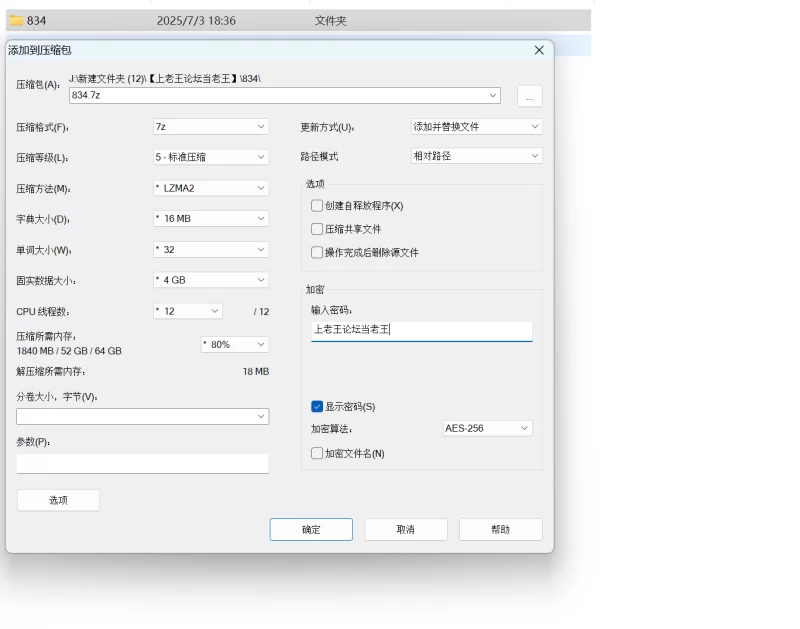Image resolution: width=800 pixels, height=629 pixels.
Task: Open the CPU 线程数 12 dropdown
Action: point(188,311)
